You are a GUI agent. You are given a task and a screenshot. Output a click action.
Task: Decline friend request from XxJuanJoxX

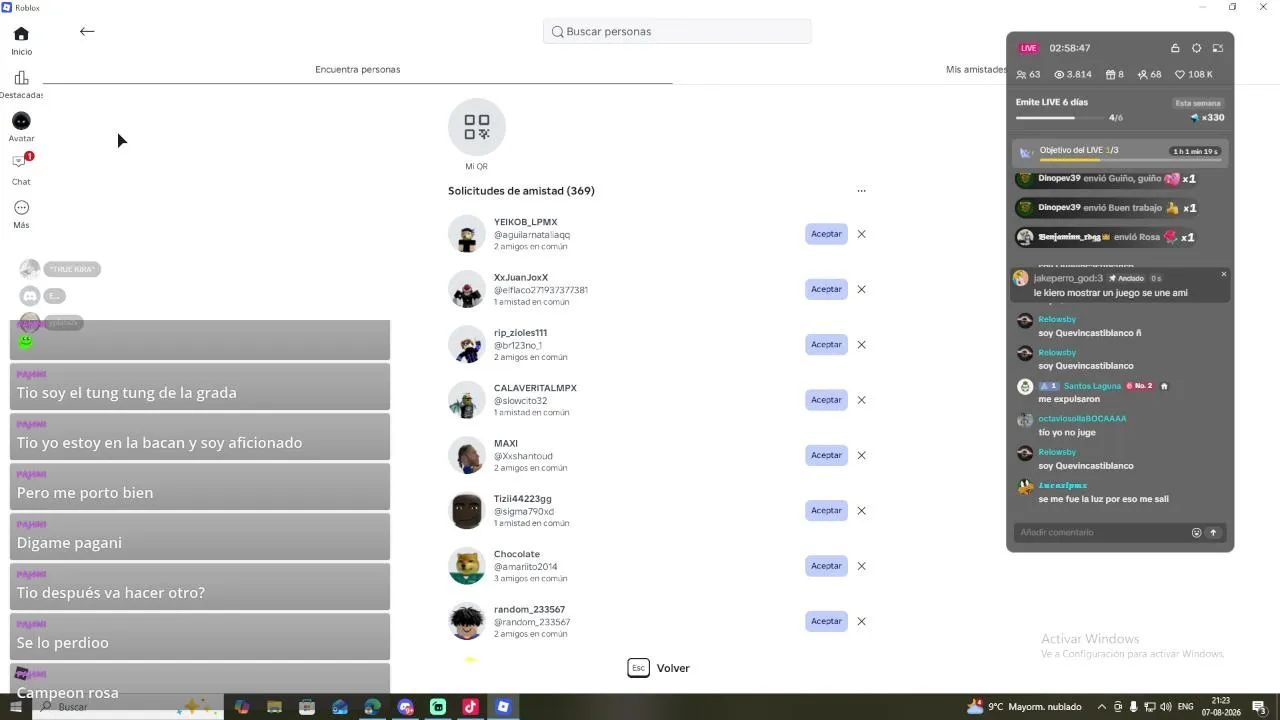coord(861,289)
